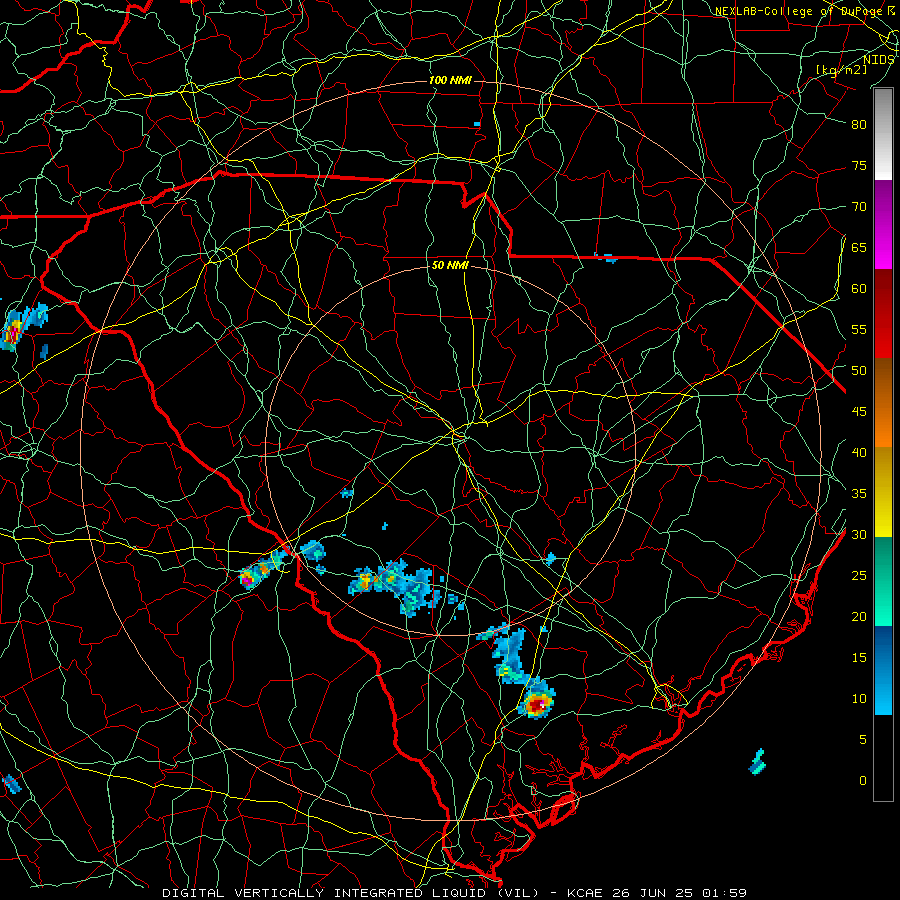Click the legend value "15"
The height and width of the screenshot is (900, 900).
[x=859, y=658]
